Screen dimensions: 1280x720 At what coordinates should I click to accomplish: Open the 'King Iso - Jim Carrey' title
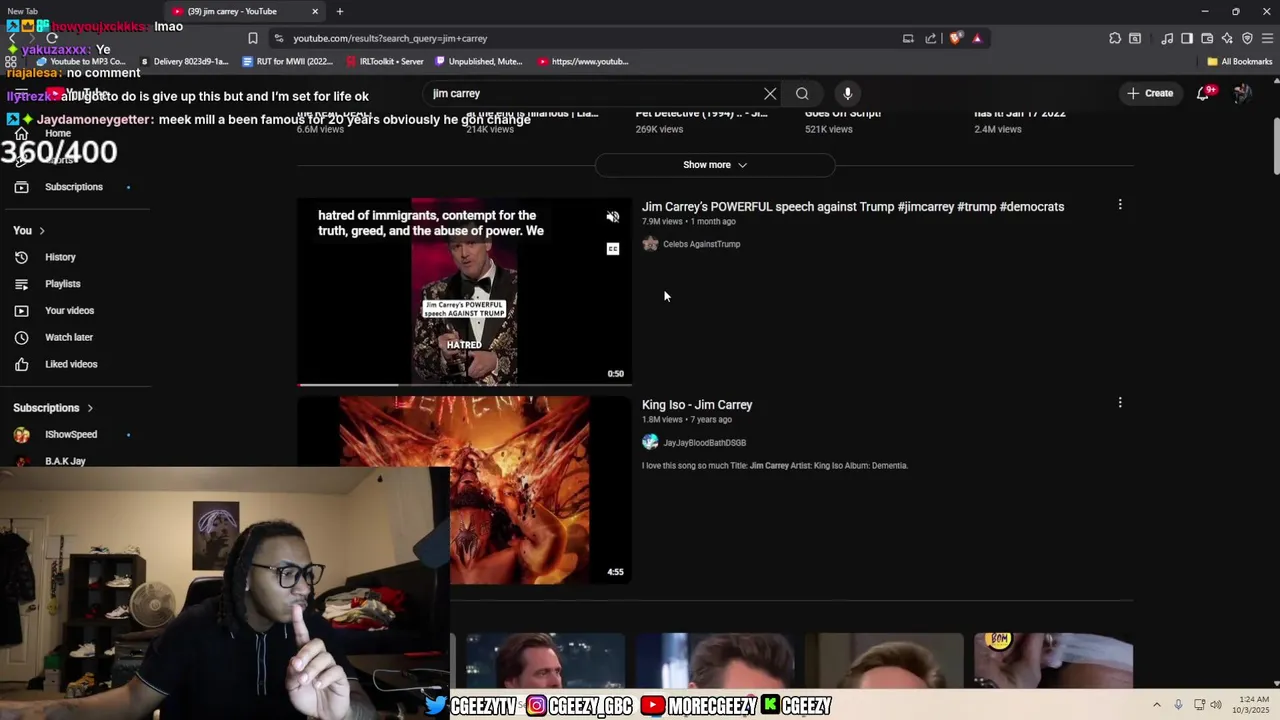pyautogui.click(x=697, y=405)
